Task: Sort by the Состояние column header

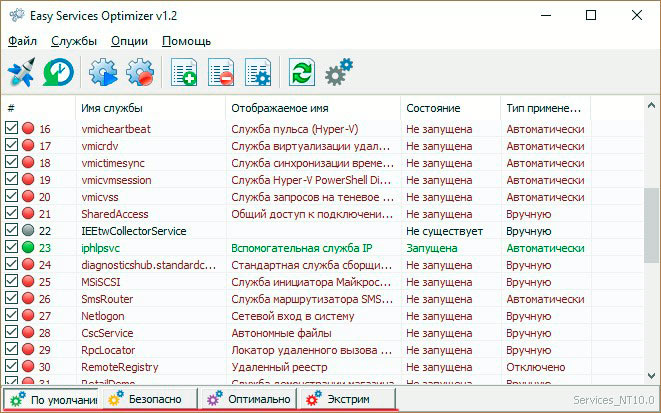Action: pos(433,107)
